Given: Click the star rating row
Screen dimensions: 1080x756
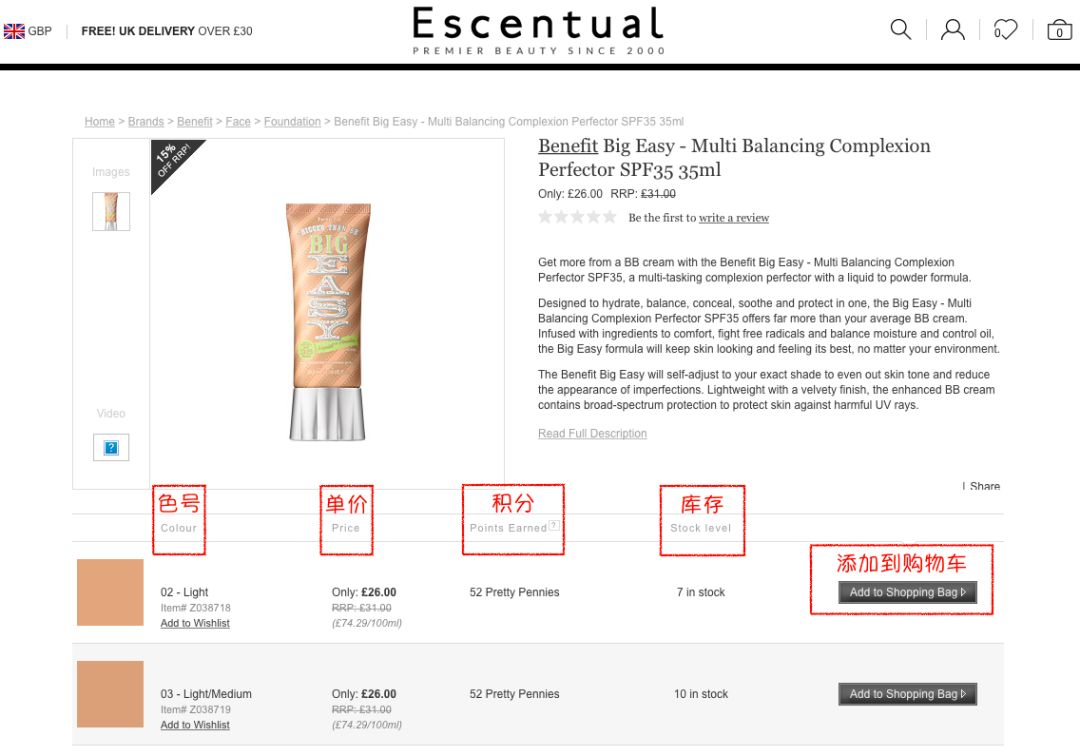Looking at the screenshot, I should click(577, 217).
